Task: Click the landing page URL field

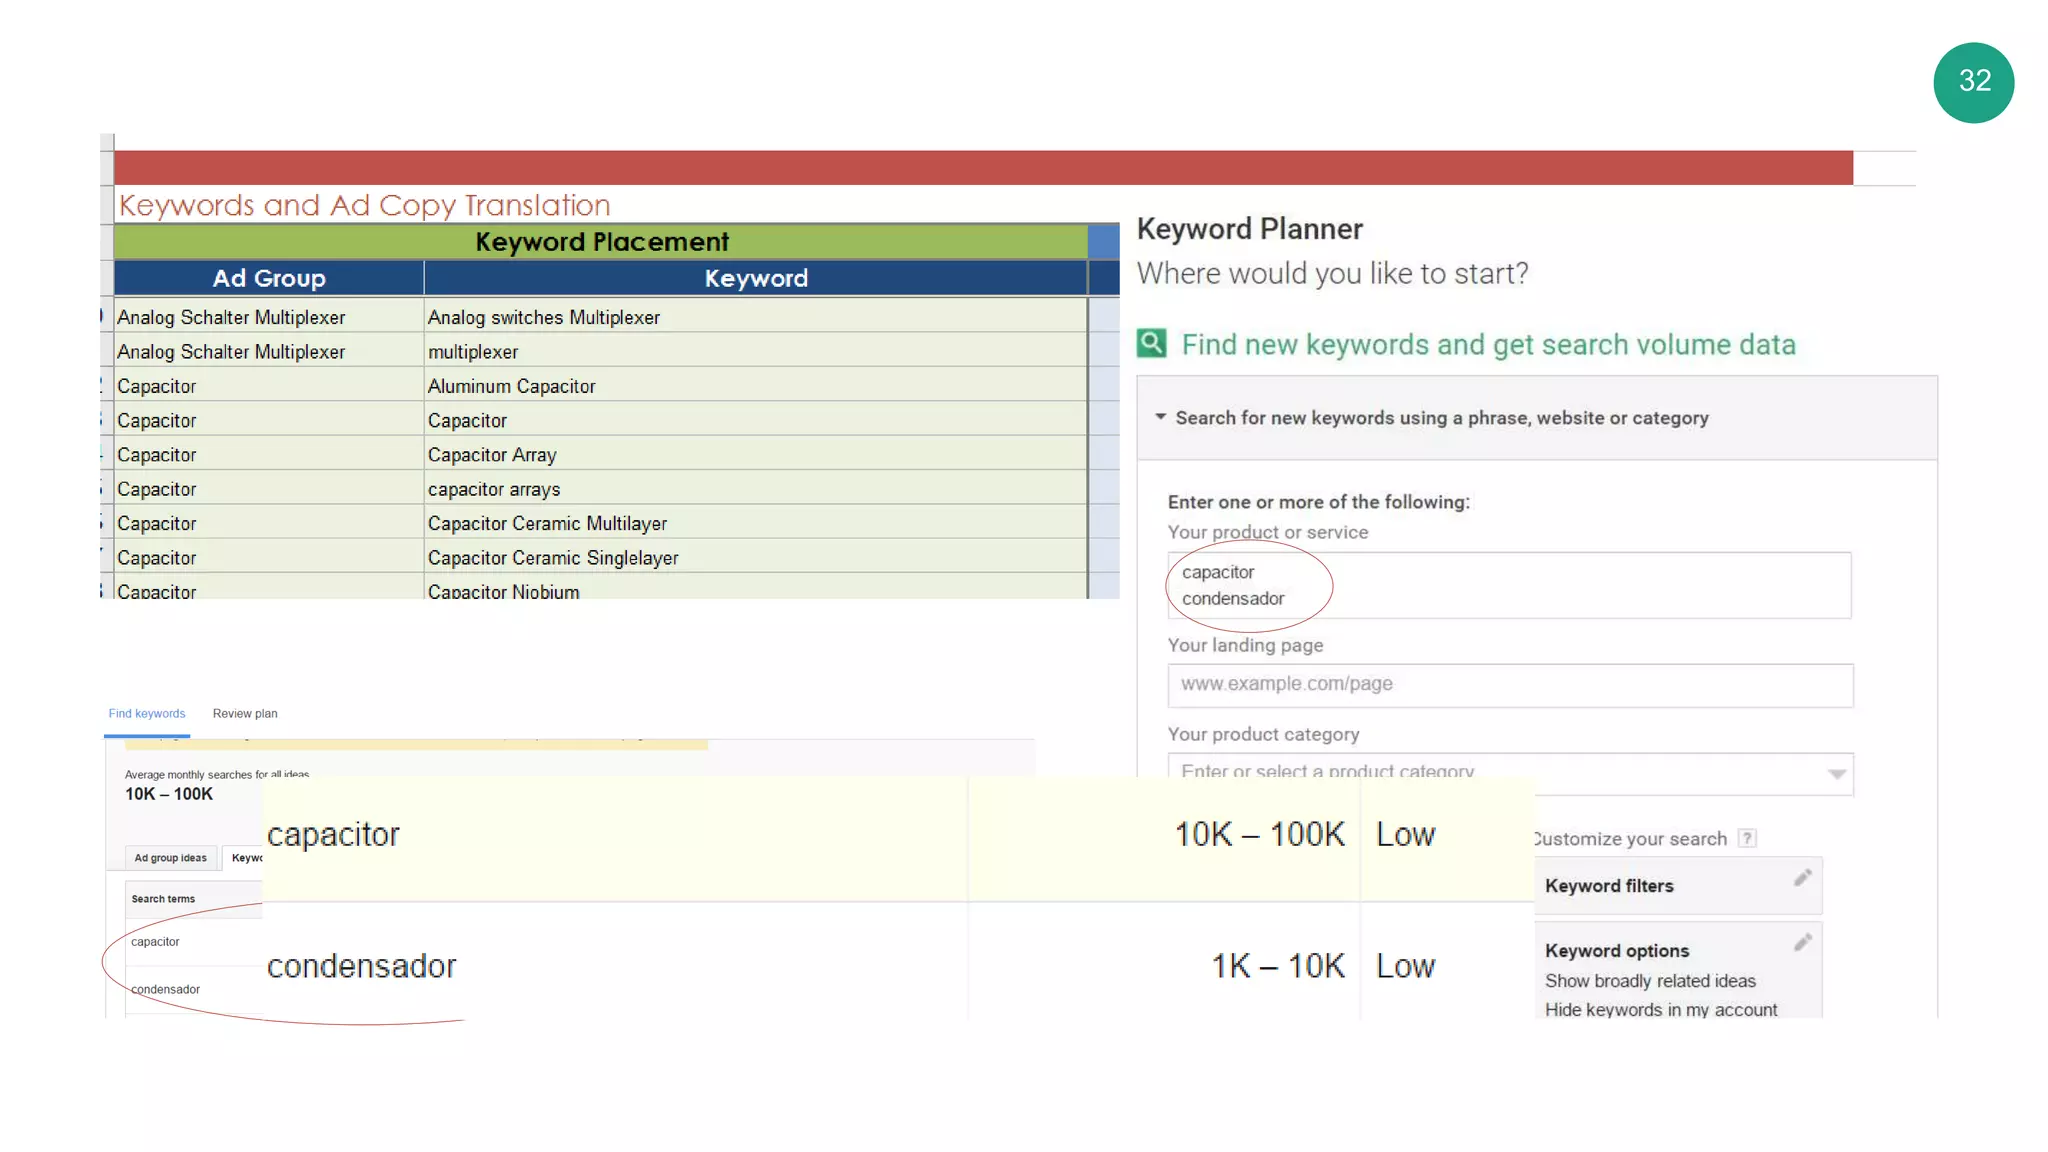Action: click(x=1510, y=685)
